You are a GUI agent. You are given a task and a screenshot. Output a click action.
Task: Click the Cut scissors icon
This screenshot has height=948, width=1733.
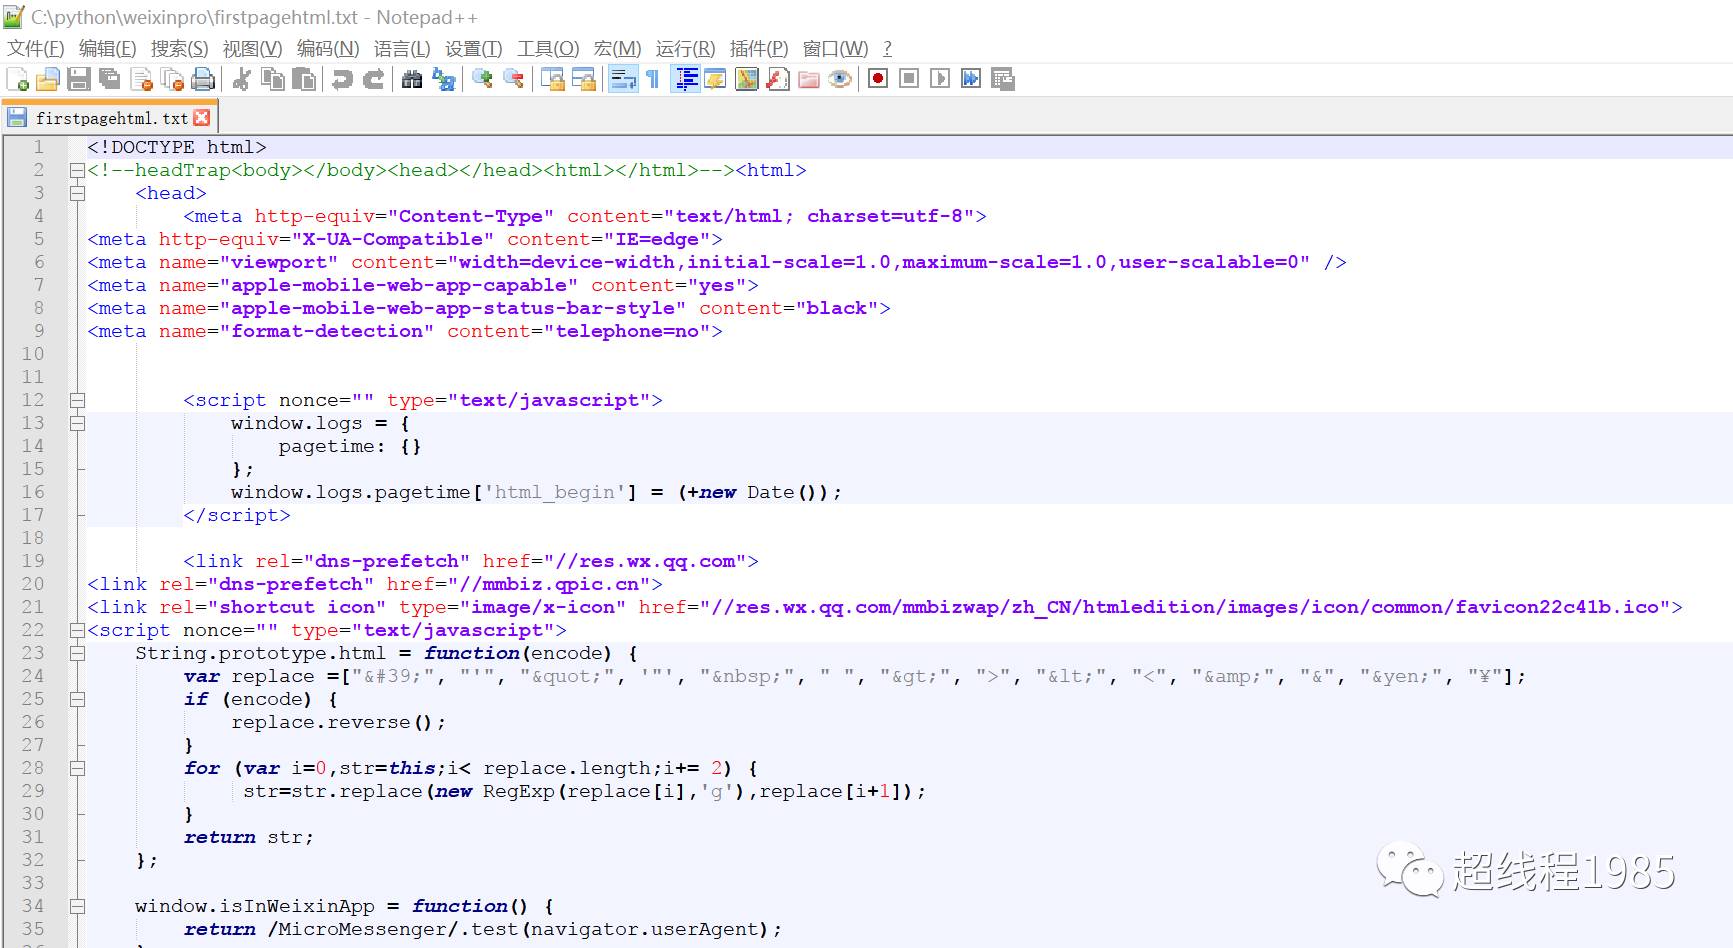point(241,79)
